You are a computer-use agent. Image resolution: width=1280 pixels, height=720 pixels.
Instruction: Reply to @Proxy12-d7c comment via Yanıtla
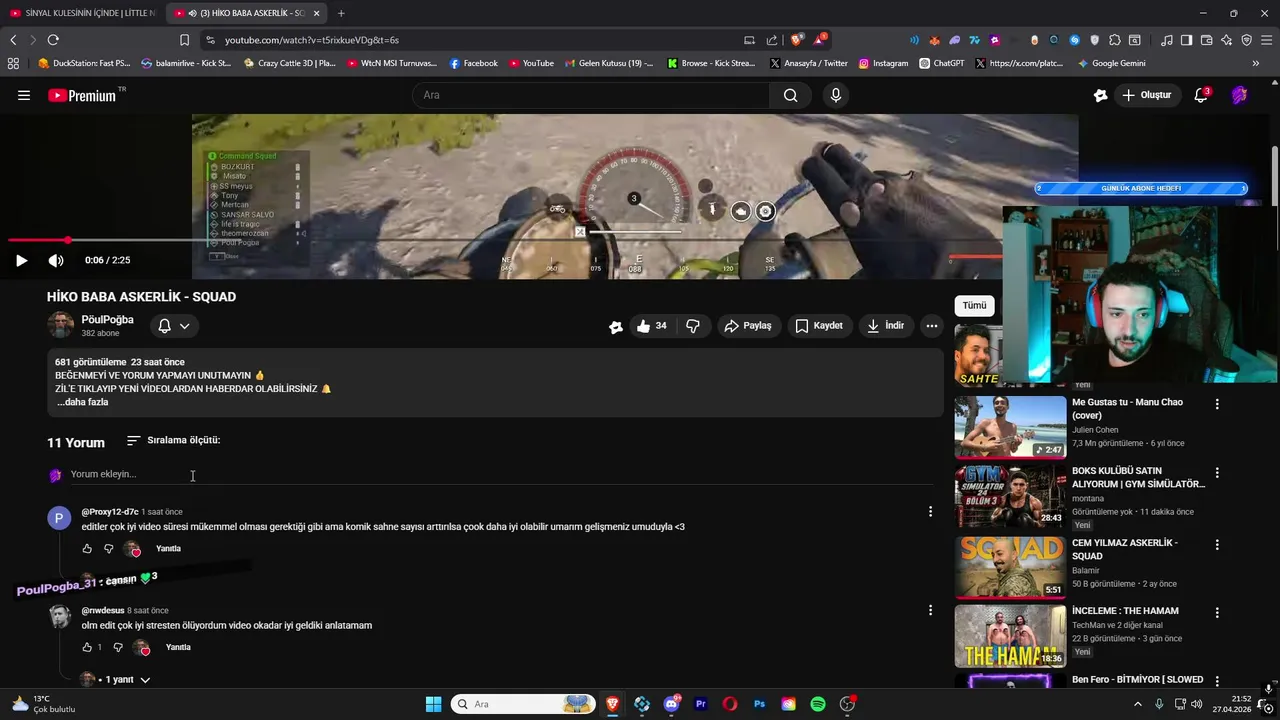click(168, 549)
